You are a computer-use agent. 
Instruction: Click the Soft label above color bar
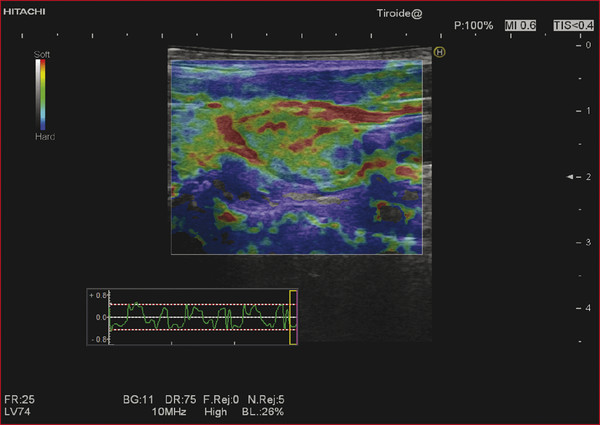point(41,53)
